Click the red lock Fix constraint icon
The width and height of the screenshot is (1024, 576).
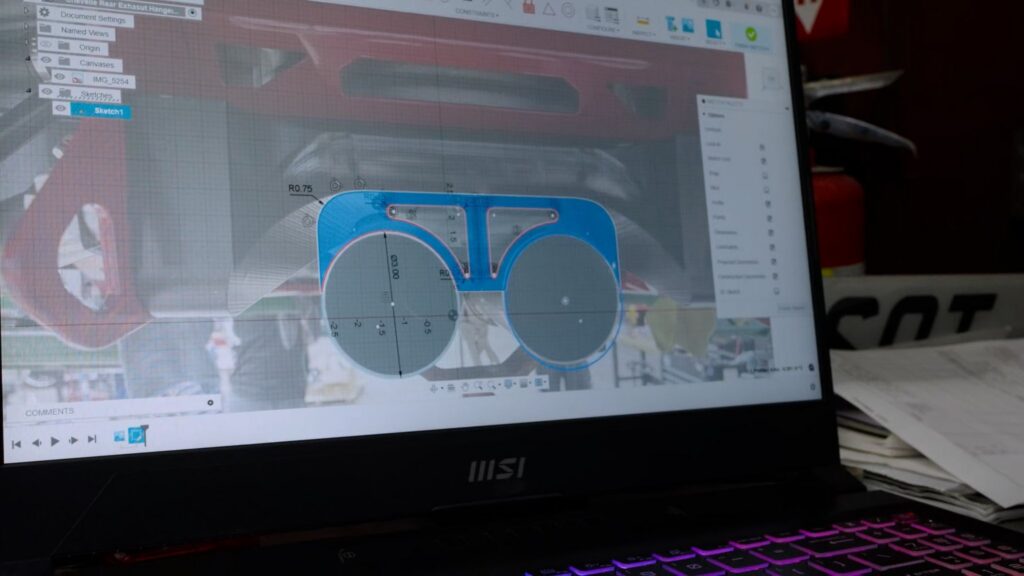[x=528, y=7]
